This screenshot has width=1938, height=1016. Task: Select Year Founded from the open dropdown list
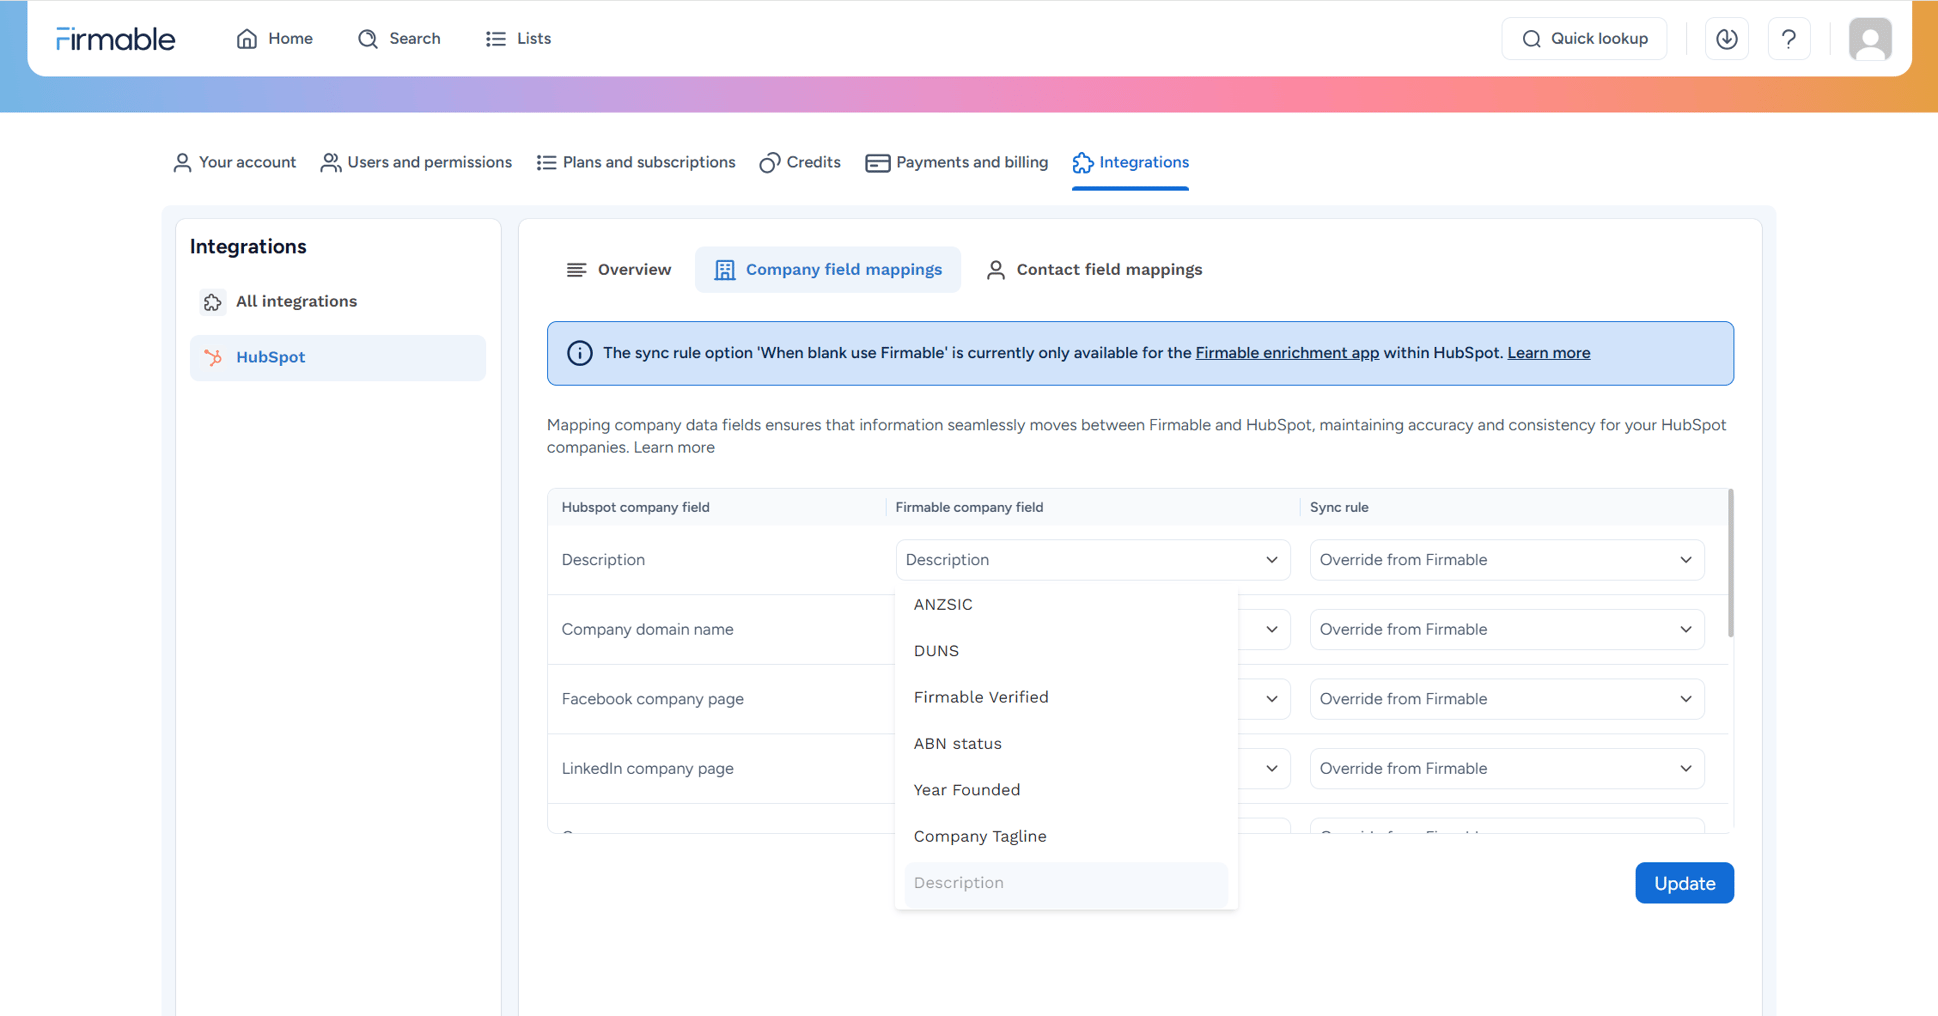tap(966, 789)
